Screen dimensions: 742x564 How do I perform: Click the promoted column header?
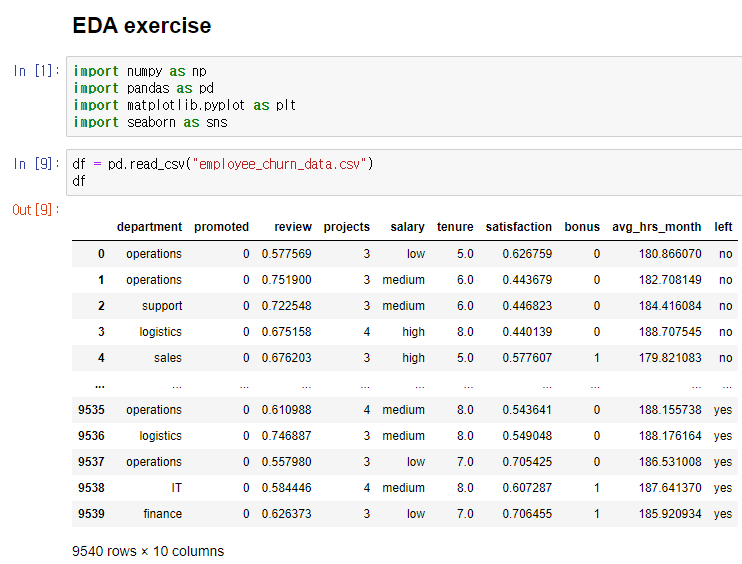(x=221, y=227)
